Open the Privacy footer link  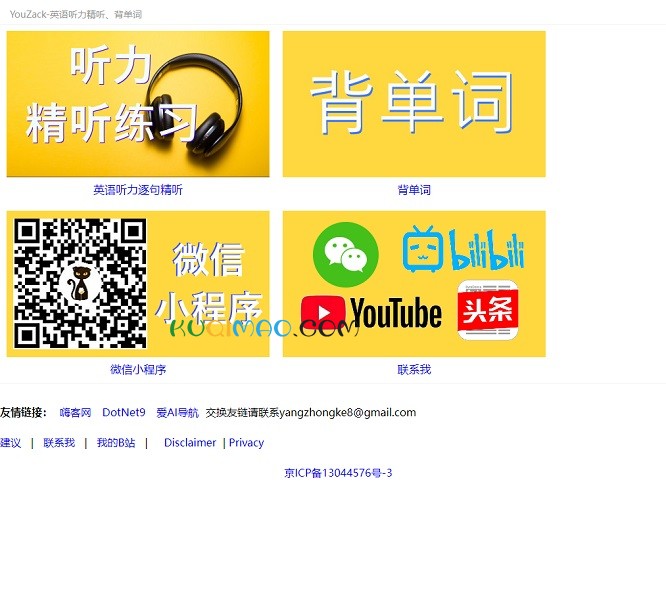click(246, 443)
